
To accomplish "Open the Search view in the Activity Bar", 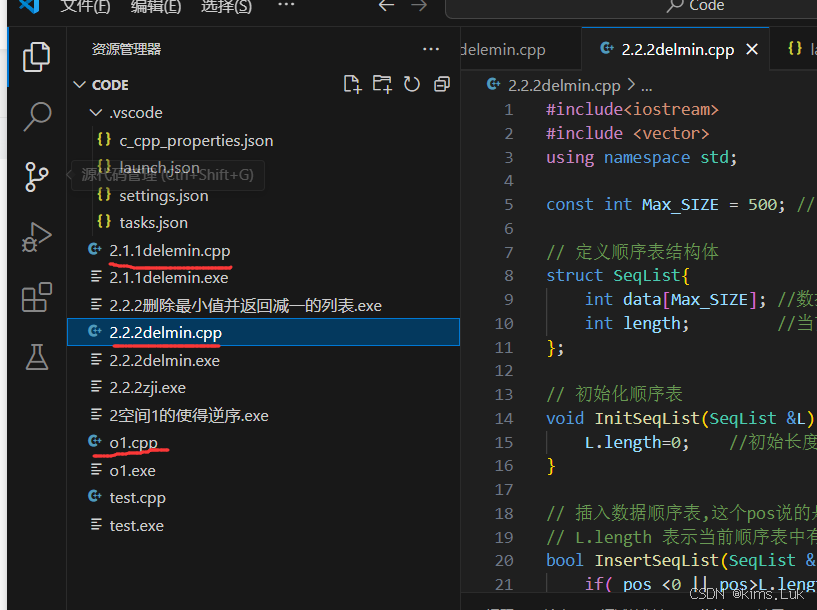I will click(x=36, y=117).
